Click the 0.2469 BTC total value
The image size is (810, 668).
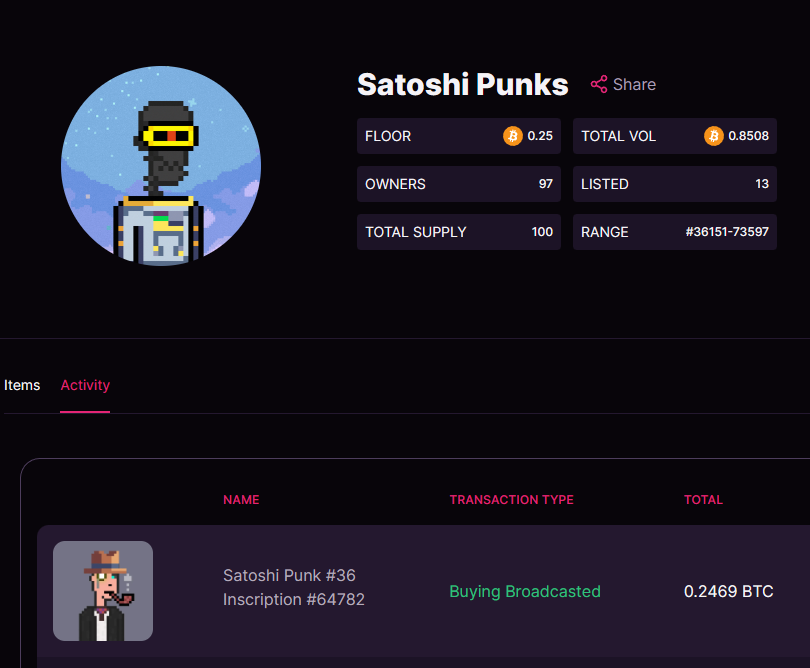(728, 592)
